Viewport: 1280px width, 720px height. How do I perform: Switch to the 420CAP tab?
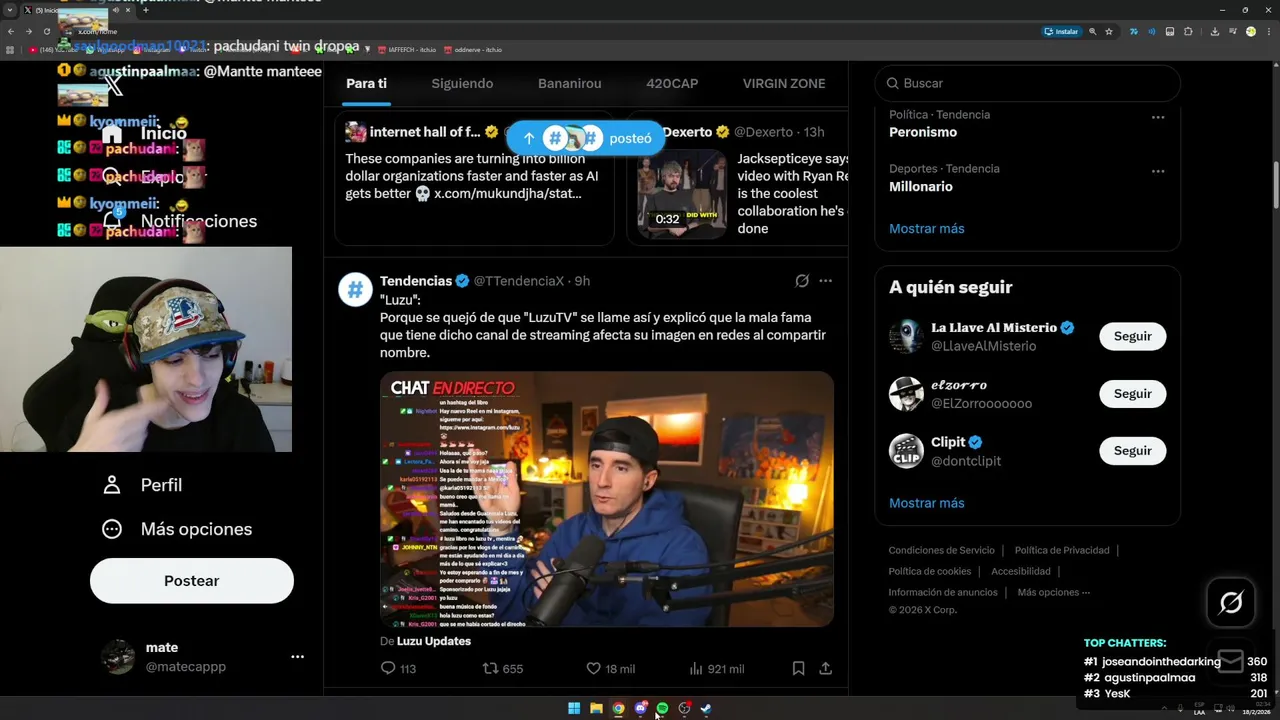(x=672, y=83)
